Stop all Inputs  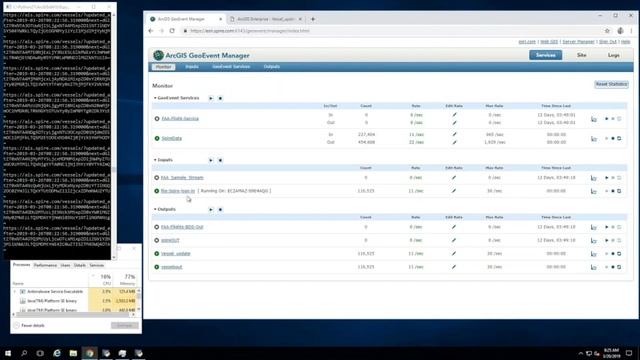220,160
